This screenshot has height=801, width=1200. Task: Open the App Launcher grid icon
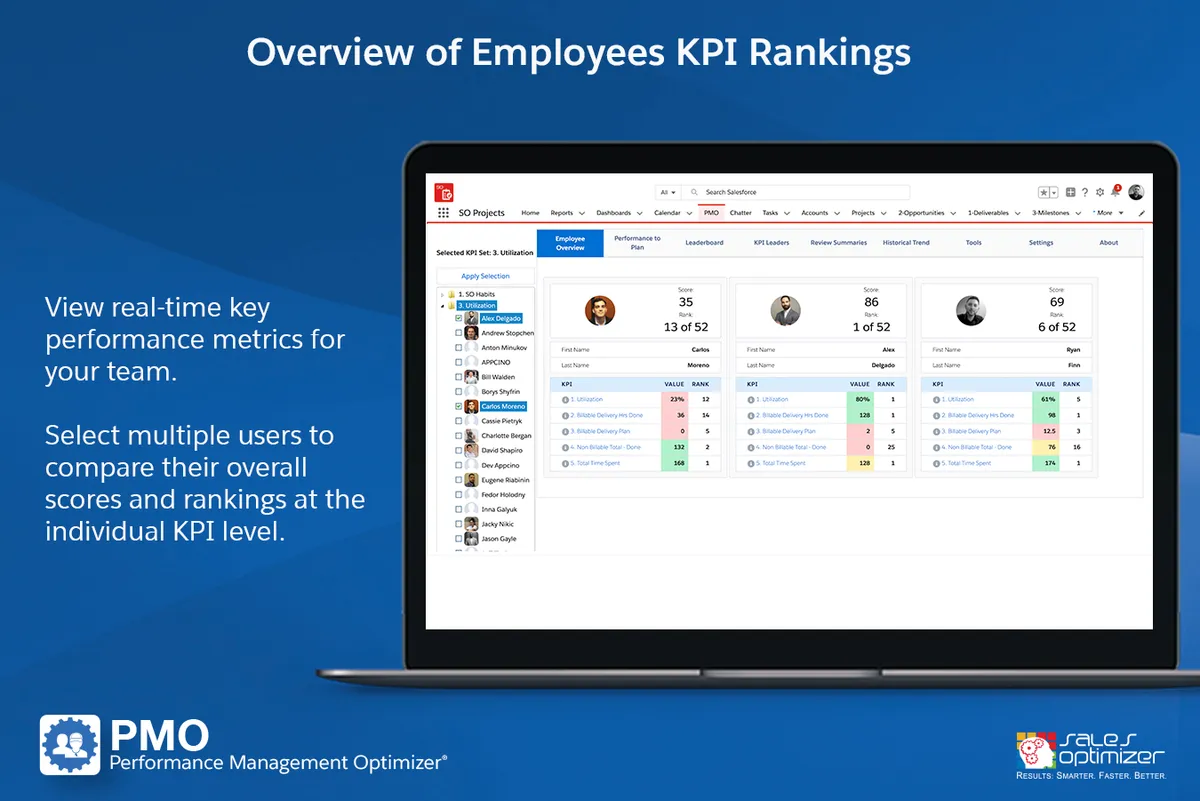(x=443, y=213)
